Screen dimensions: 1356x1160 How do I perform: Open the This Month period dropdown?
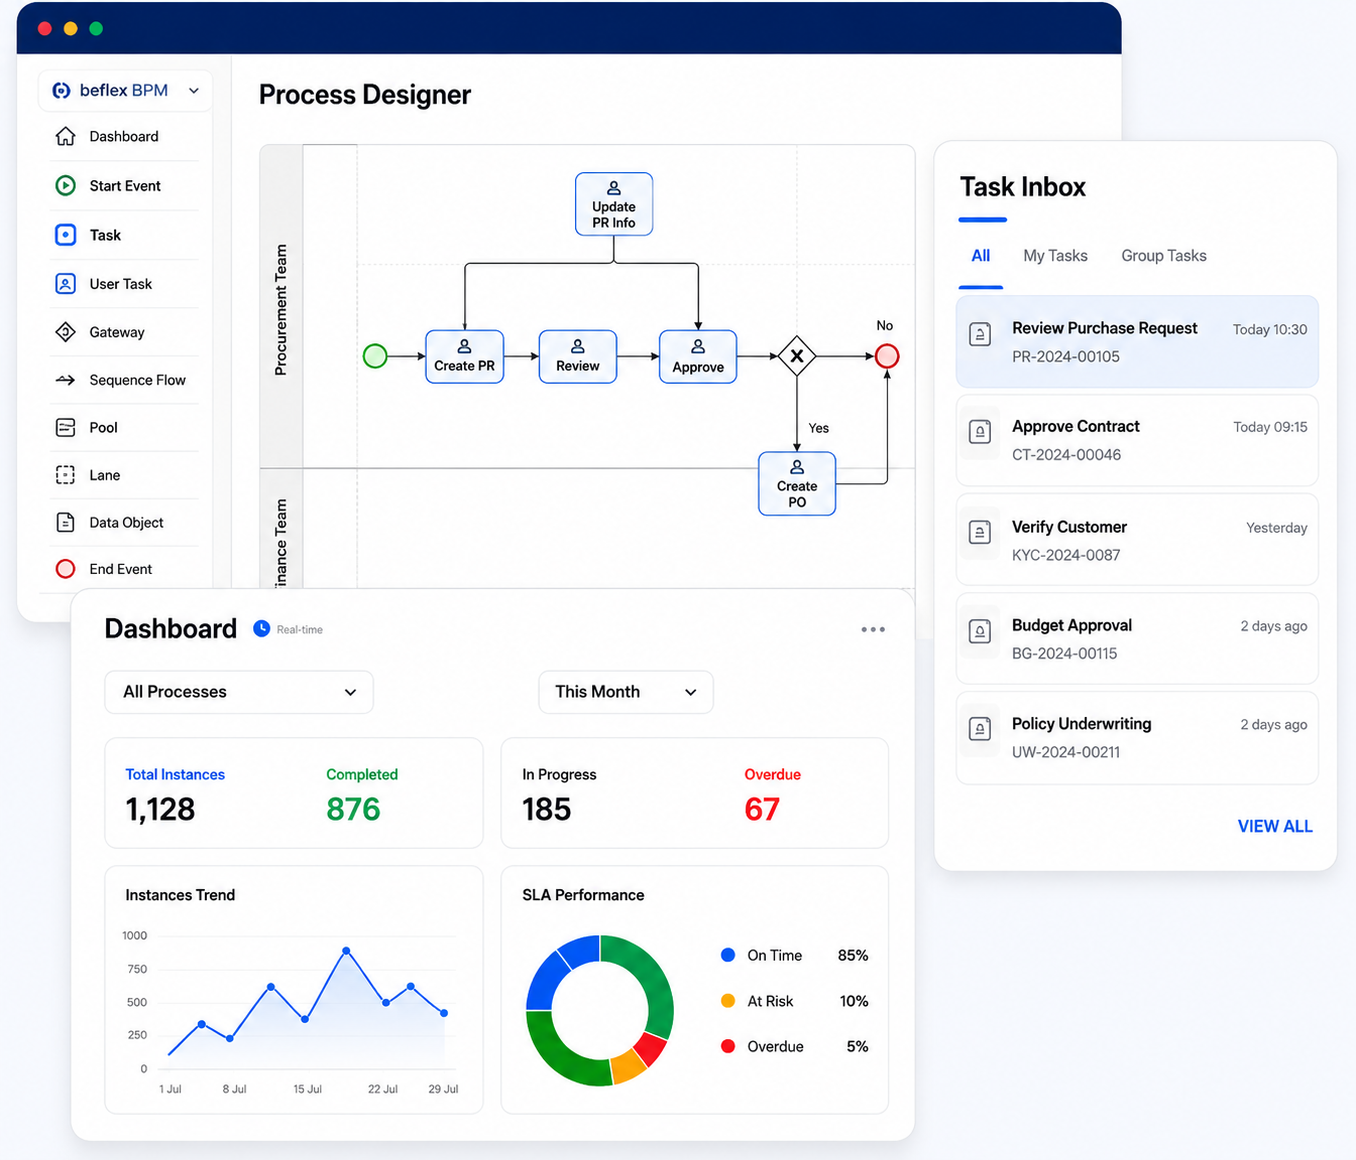point(626,692)
